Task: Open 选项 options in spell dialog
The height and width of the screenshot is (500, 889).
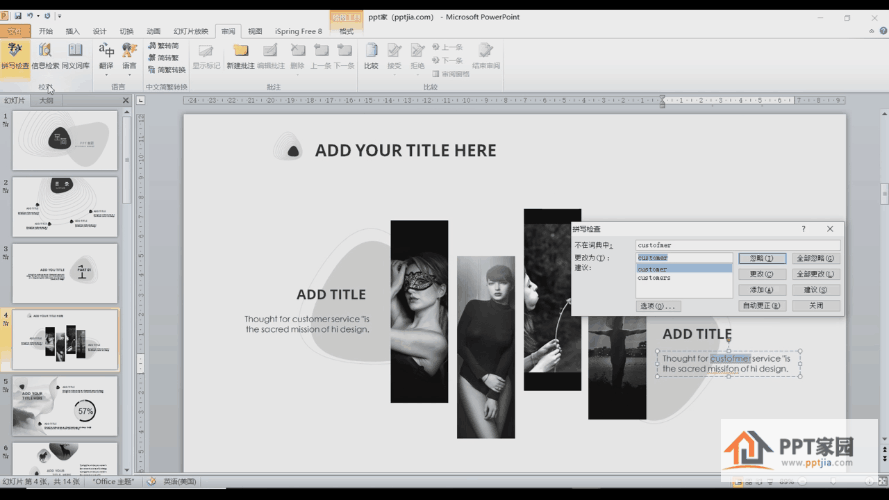Action: [658, 306]
